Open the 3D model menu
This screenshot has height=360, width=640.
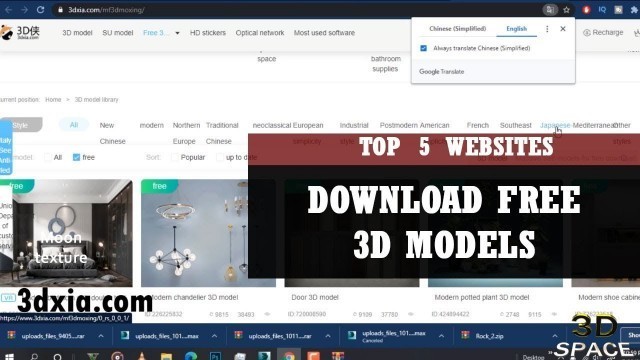[x=77, y=33]
